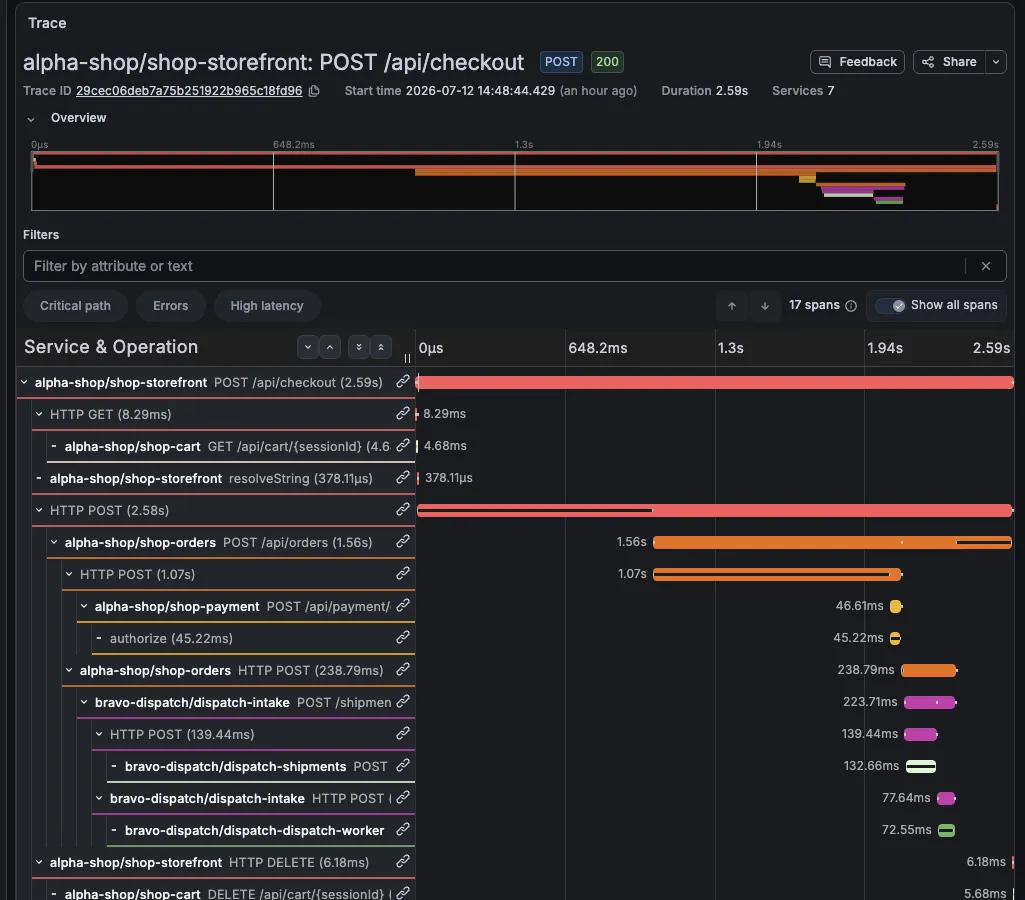Image resolution: width=1025 pixels, height=900 pixels.
Task: Click link icon on HTTP POST (2.58s) row
Action: (403, 510)
